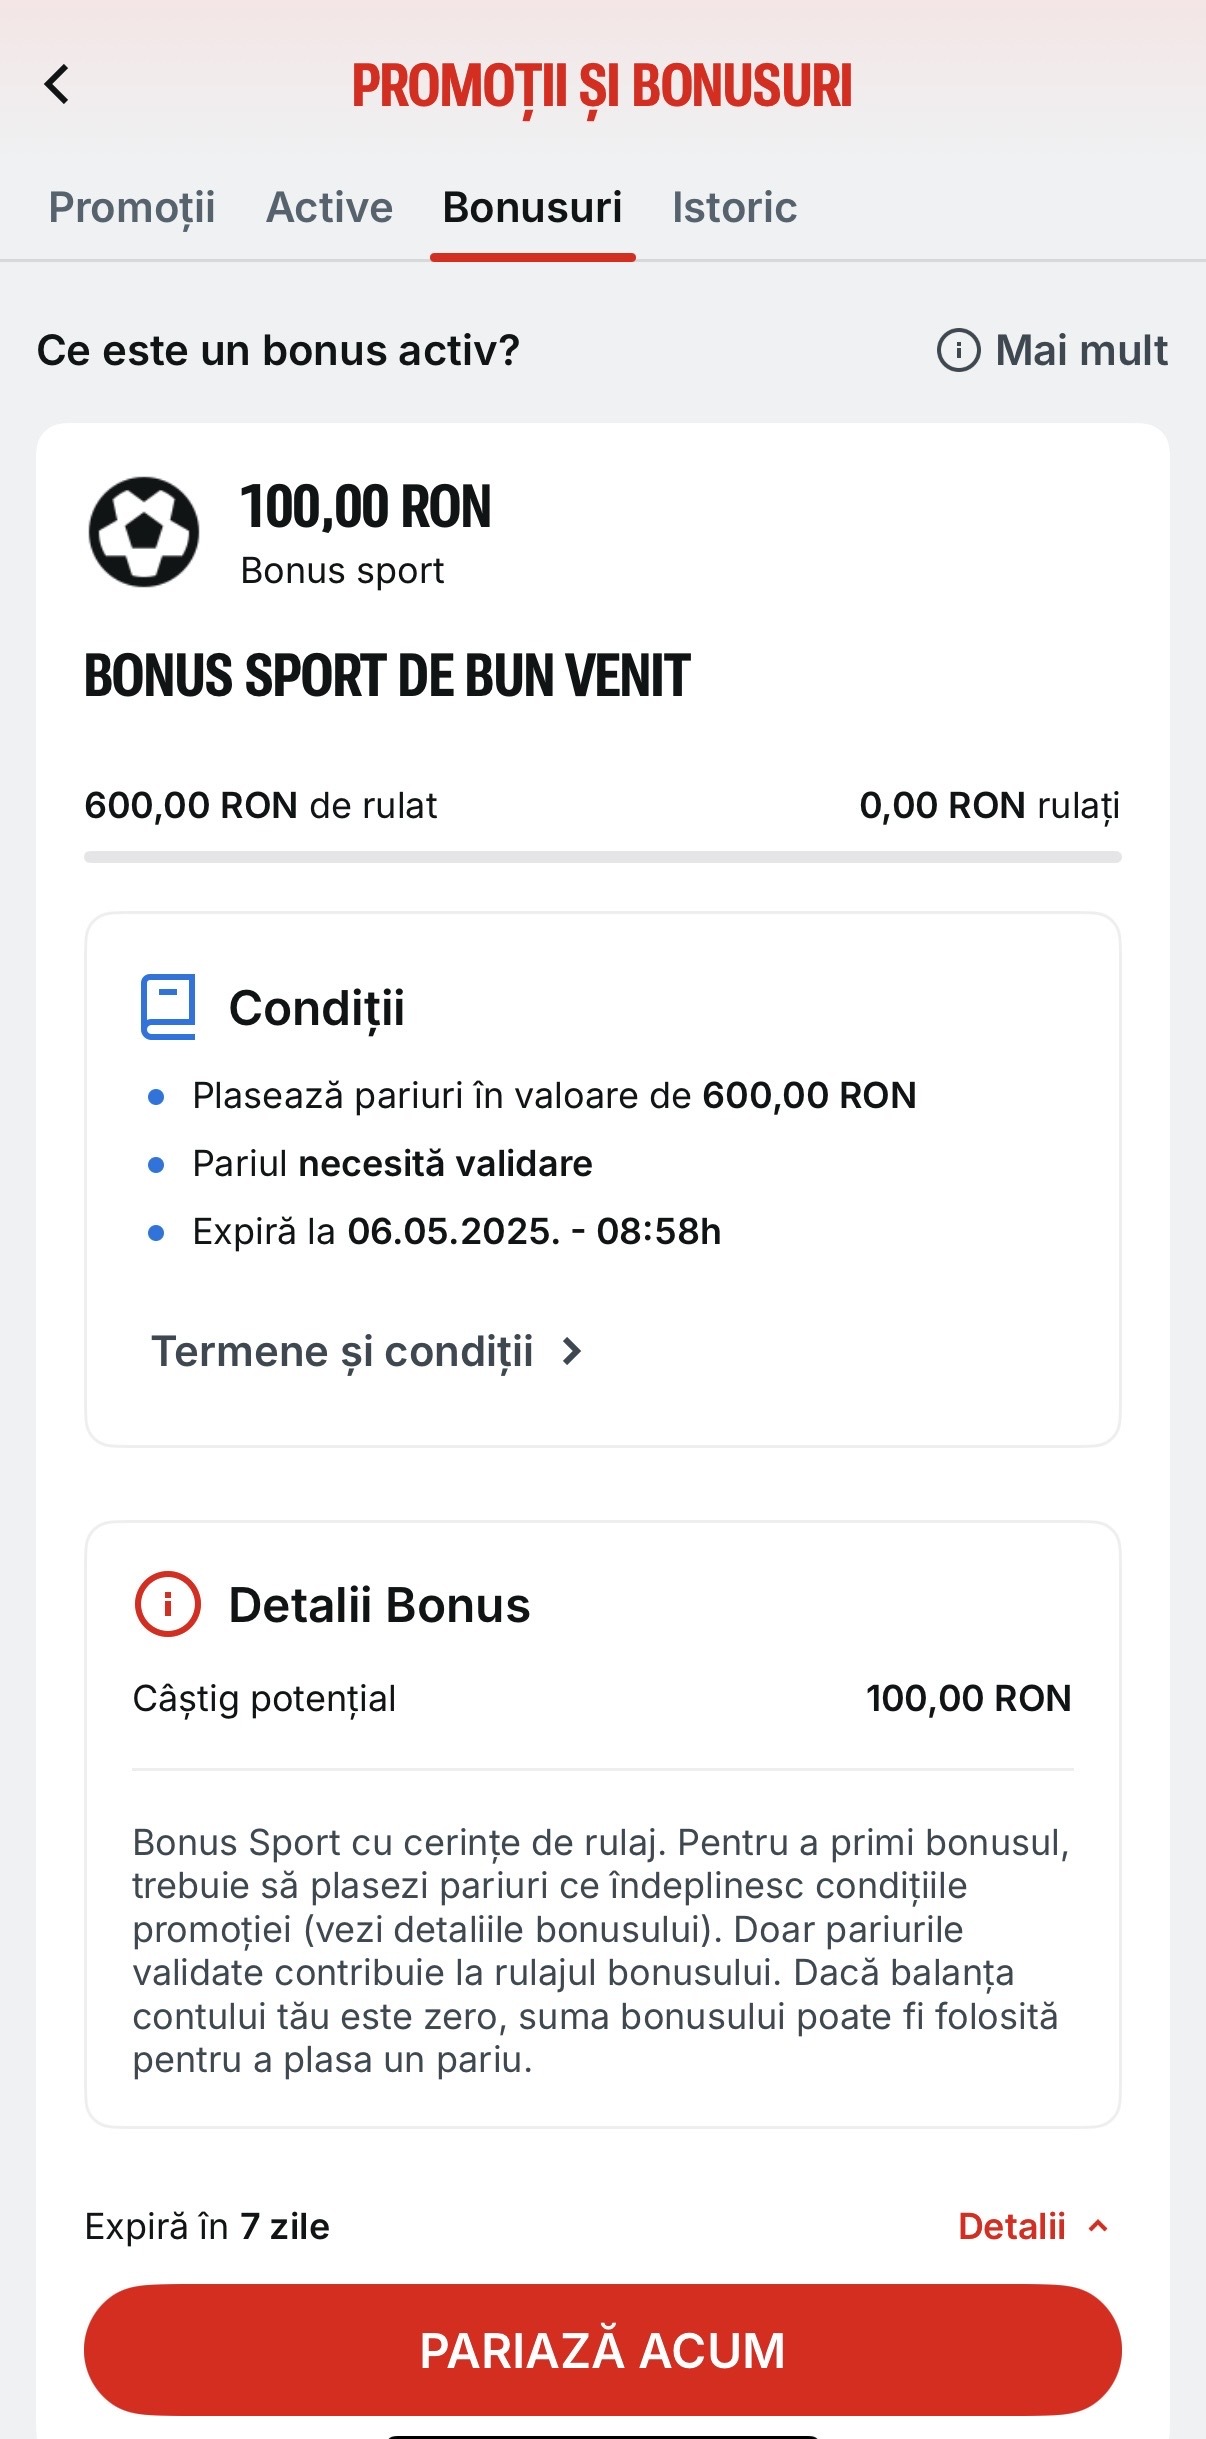The image size is (1206, 2439).
Task: Tap the football bonus sport icon
Action: point(144,531)
